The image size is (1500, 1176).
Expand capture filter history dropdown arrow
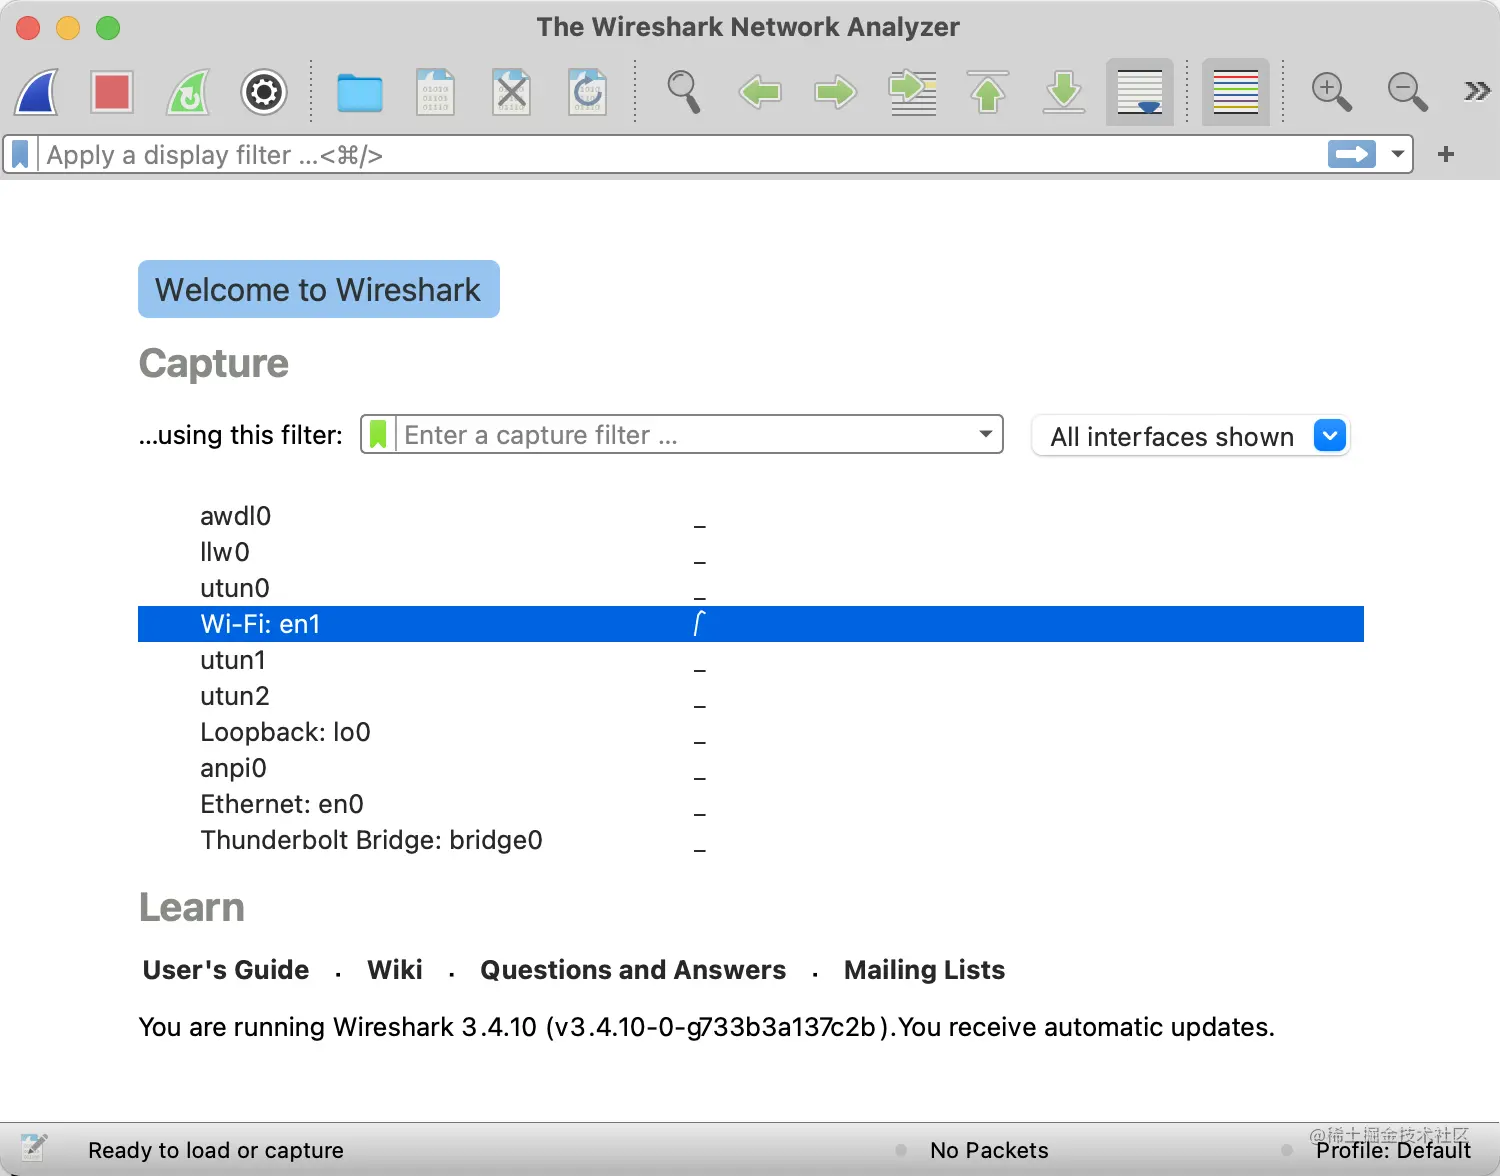pyautogui.click(x=986, y=434)
